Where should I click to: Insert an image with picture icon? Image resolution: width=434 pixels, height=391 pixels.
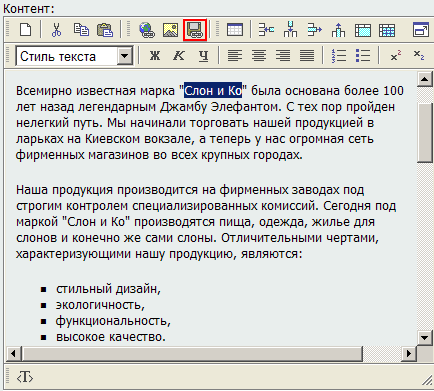[170, 30]
